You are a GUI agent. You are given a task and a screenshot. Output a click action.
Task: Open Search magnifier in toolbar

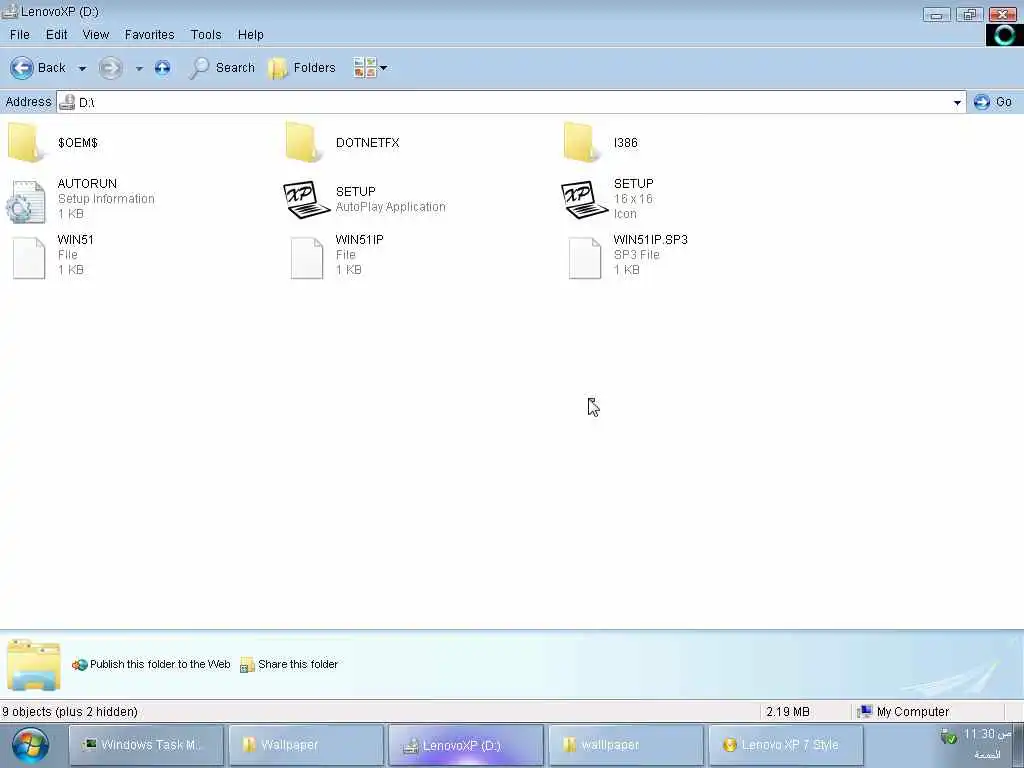[199, 68]
